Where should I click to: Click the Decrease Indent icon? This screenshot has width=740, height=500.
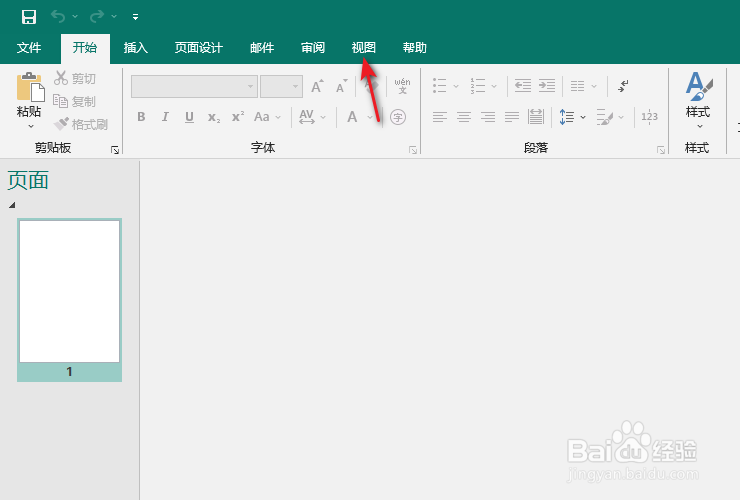pyautogui.click(x=522, y=86)
